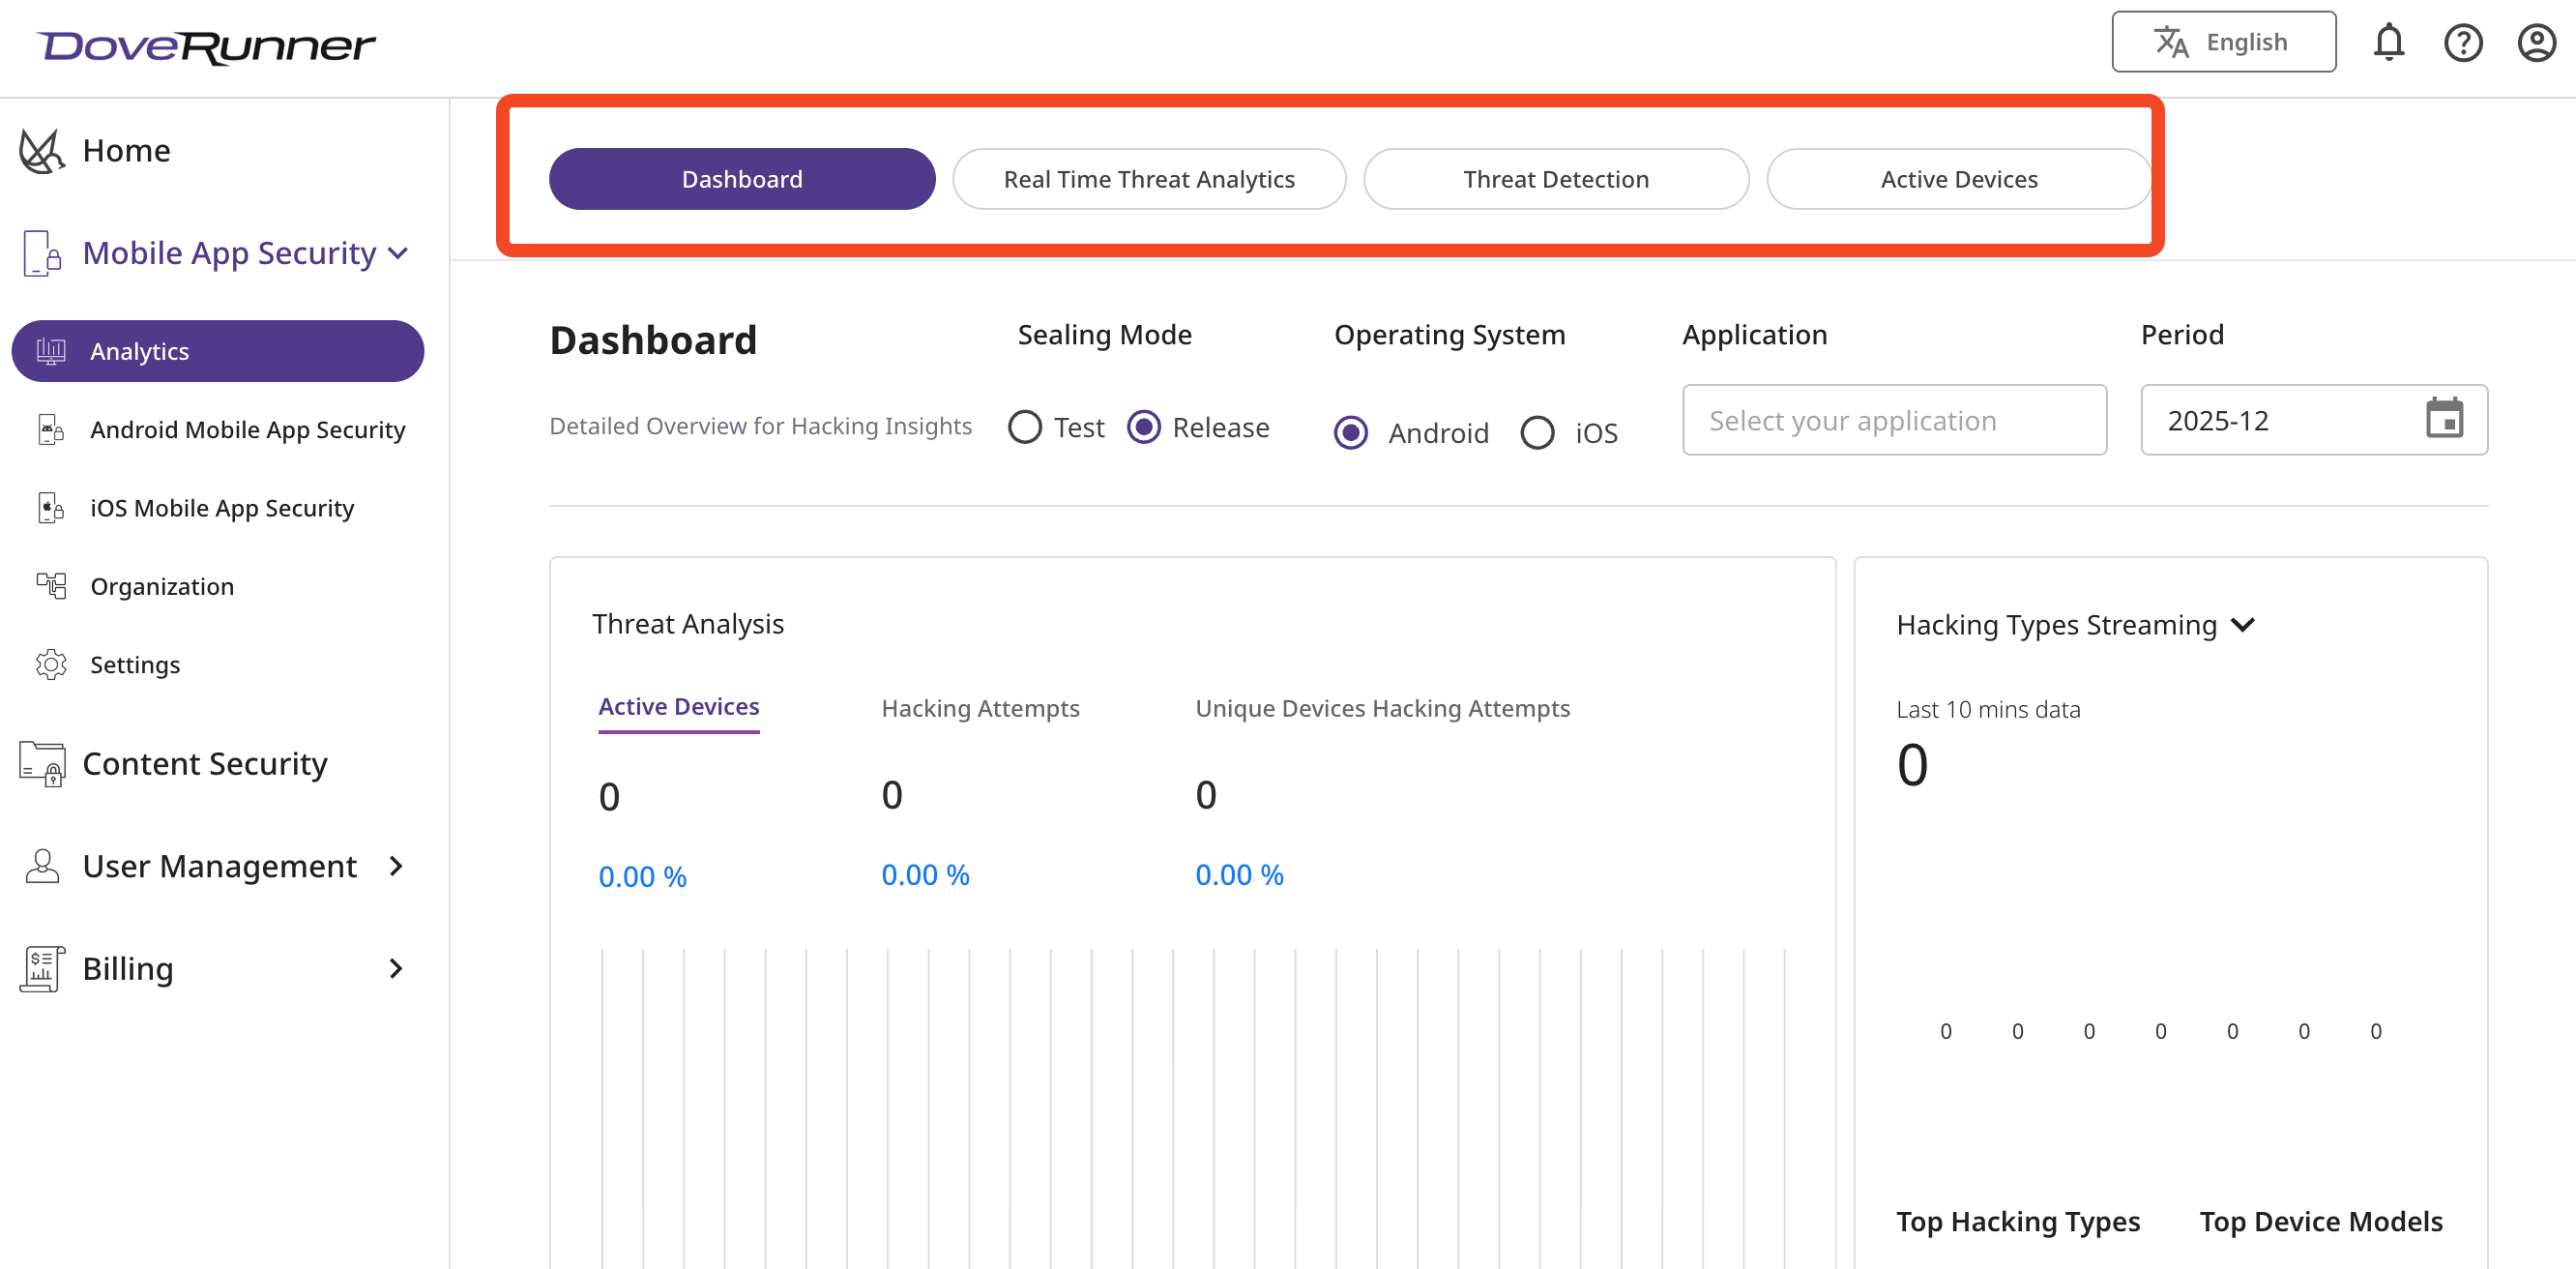Screen dimensions: 2576x1269
Task: Click the Settings gear icon in sidebar
Action: pyautogui.click(x=51, y=665)
